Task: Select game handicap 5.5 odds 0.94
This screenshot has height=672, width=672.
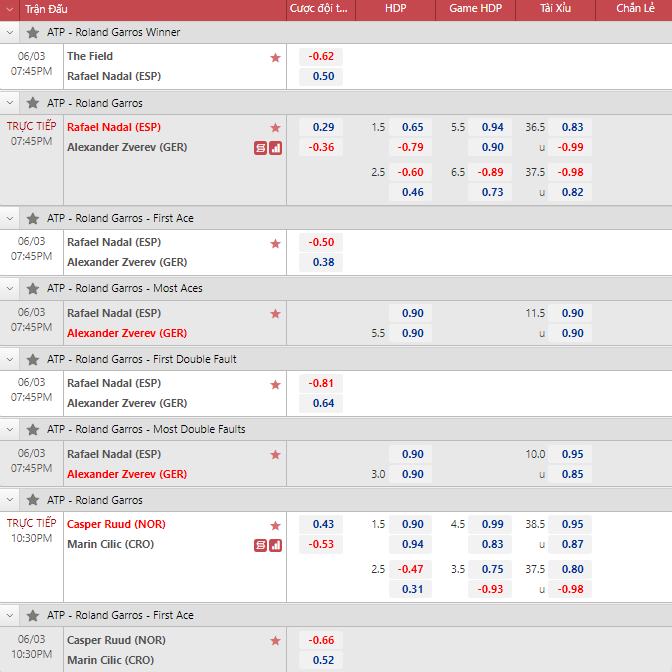Action: pyautogui.click(x=490, y=127)
